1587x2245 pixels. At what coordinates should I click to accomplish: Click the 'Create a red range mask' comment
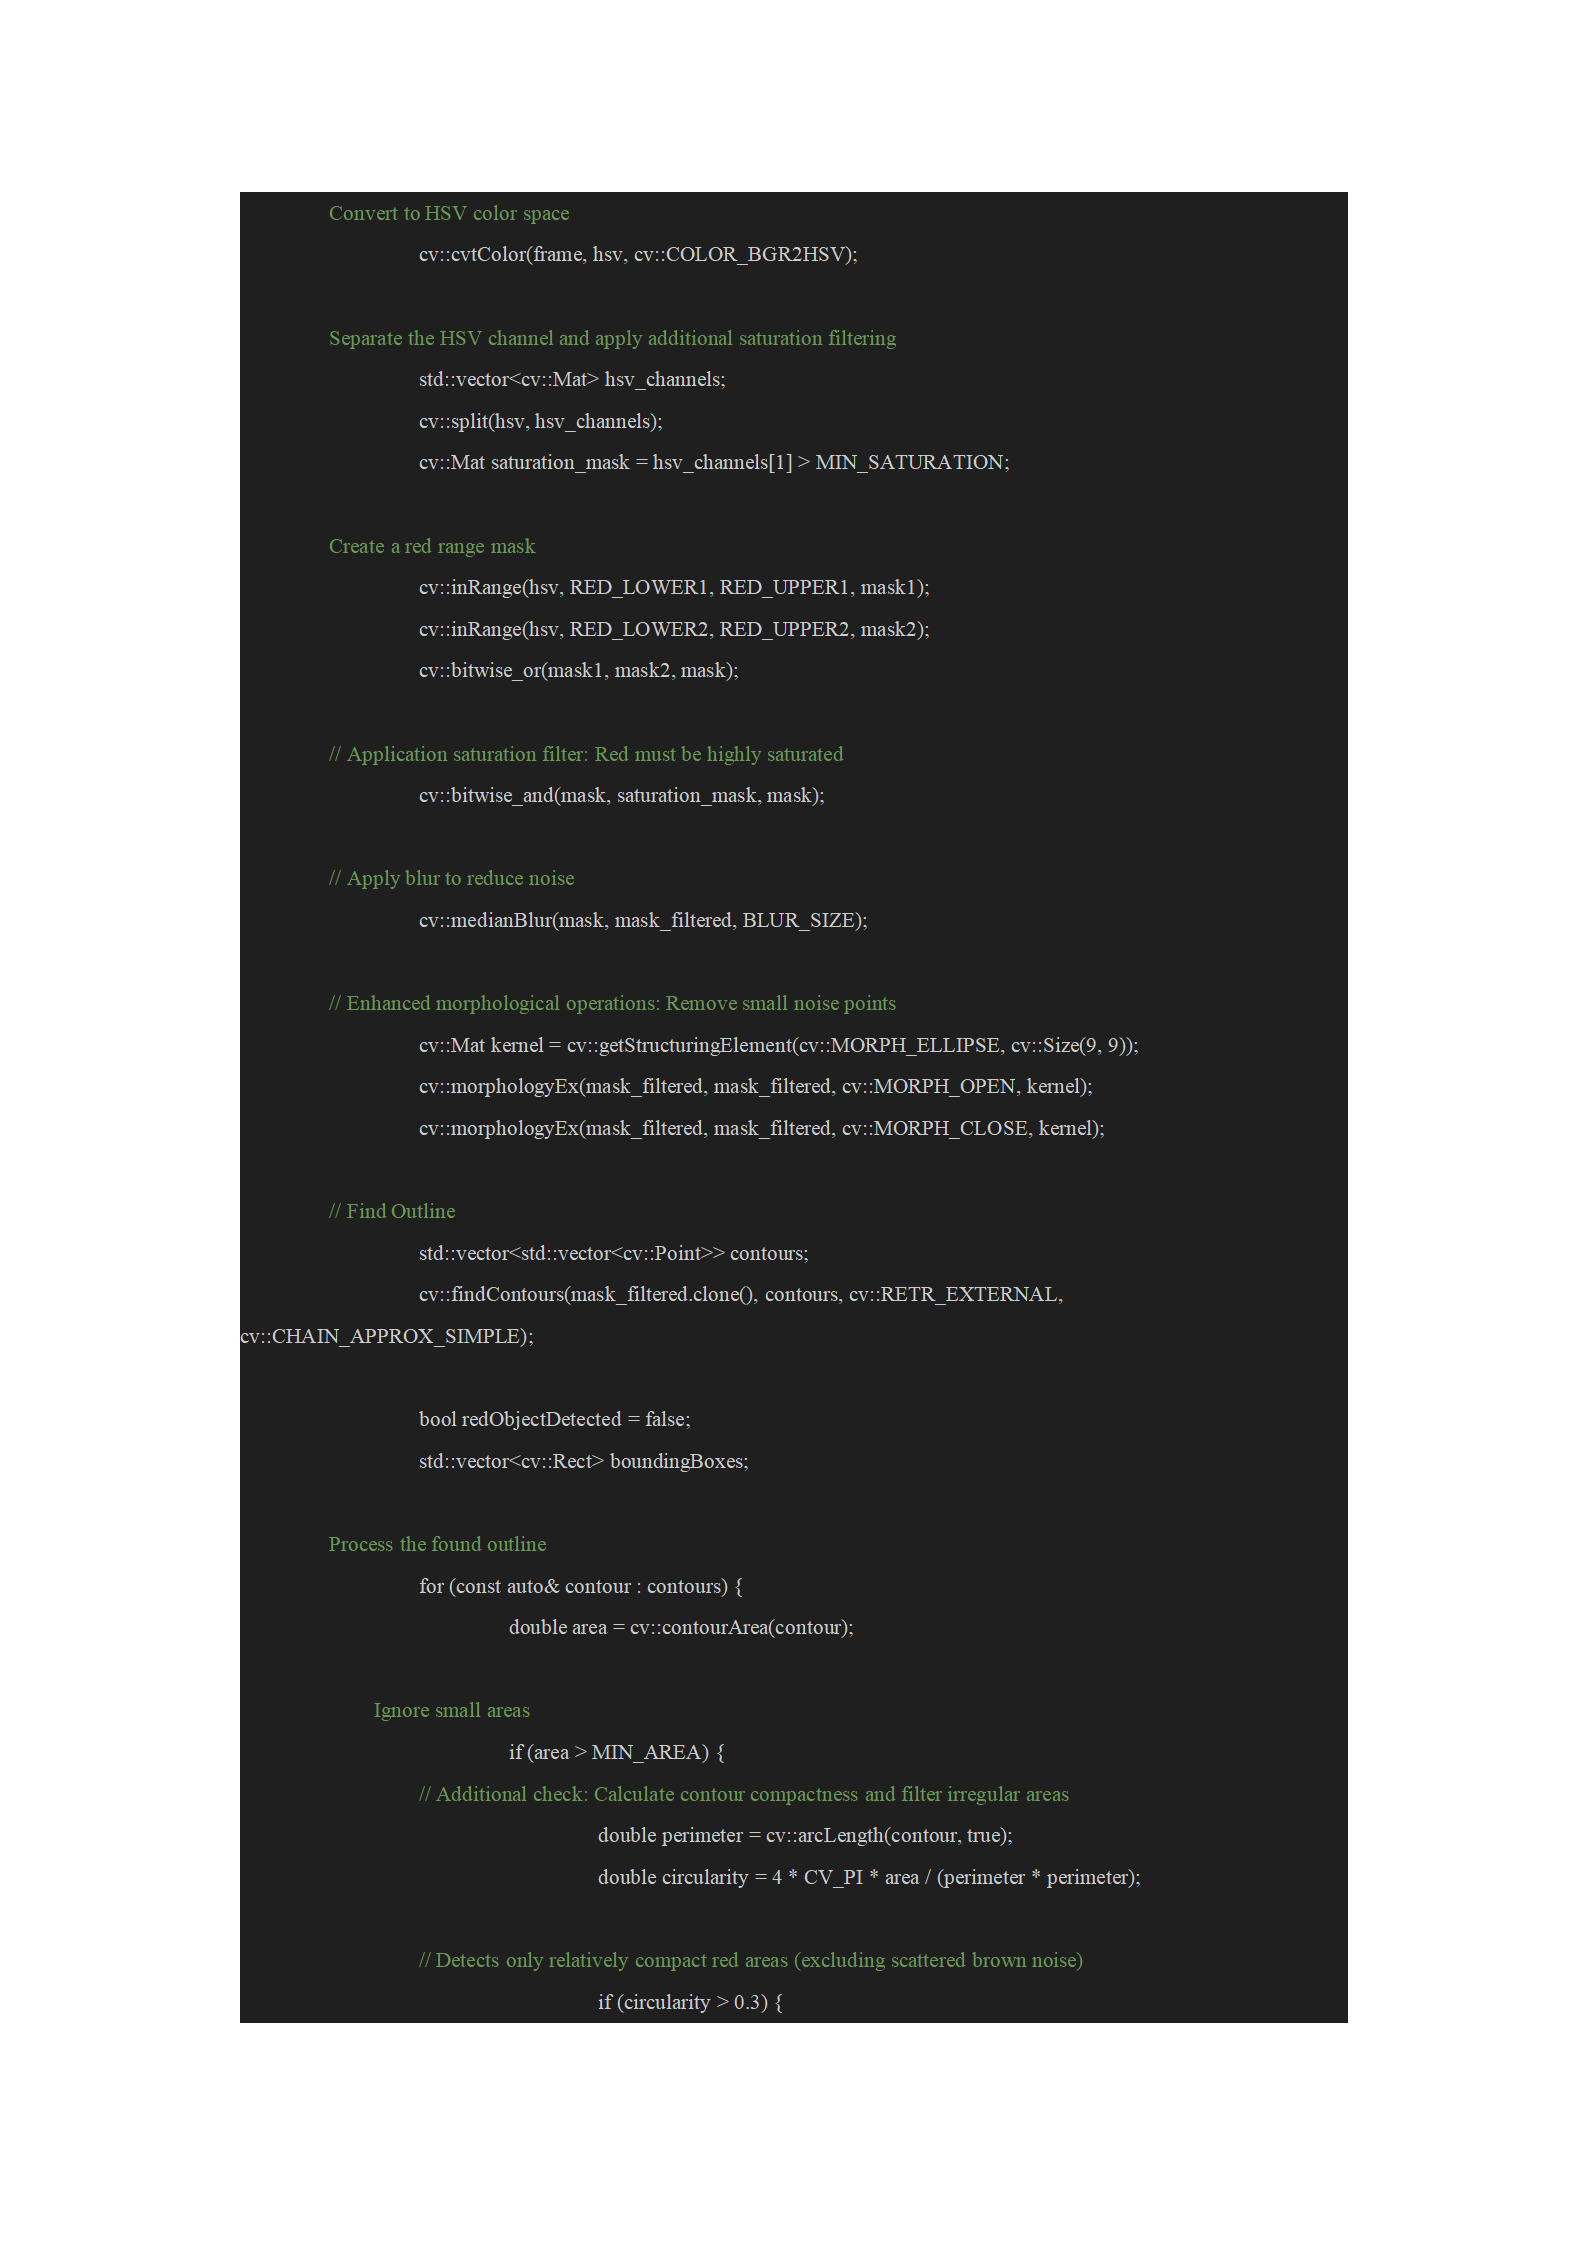coord(432,546)
